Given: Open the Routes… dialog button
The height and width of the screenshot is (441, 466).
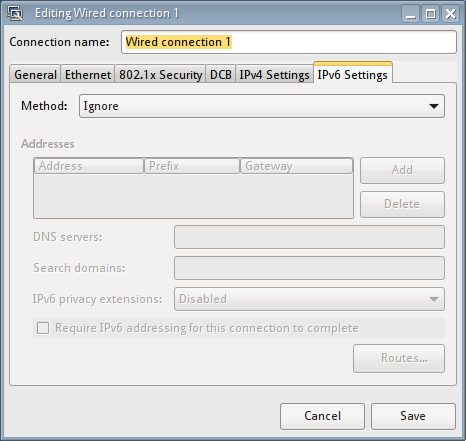Looking at the screenshot, I should 399,358.
